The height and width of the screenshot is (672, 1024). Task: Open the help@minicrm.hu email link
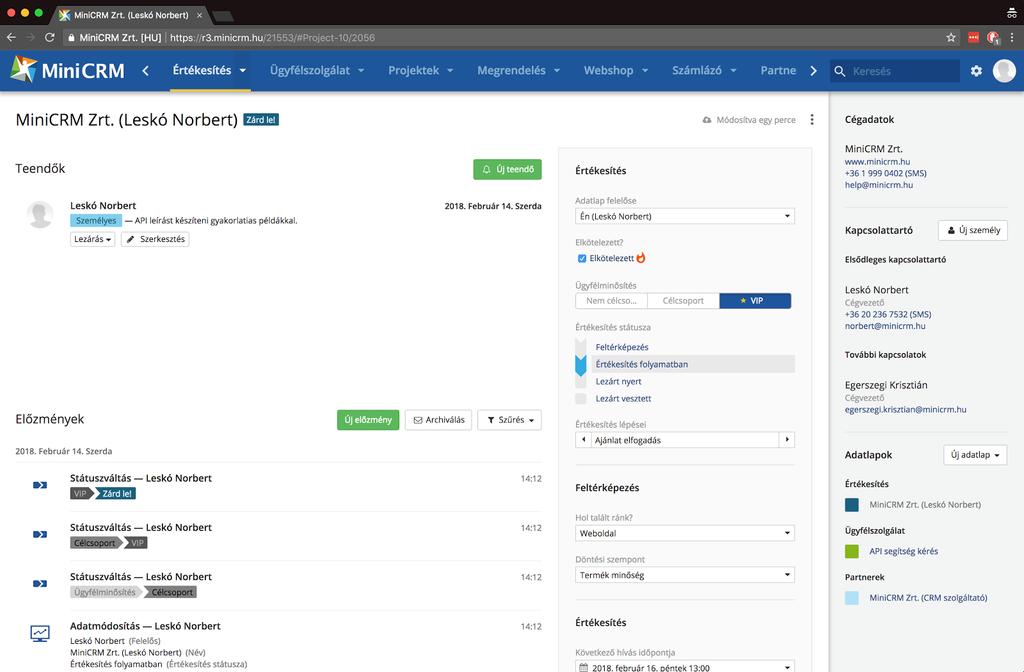click(x=878, y=185)
